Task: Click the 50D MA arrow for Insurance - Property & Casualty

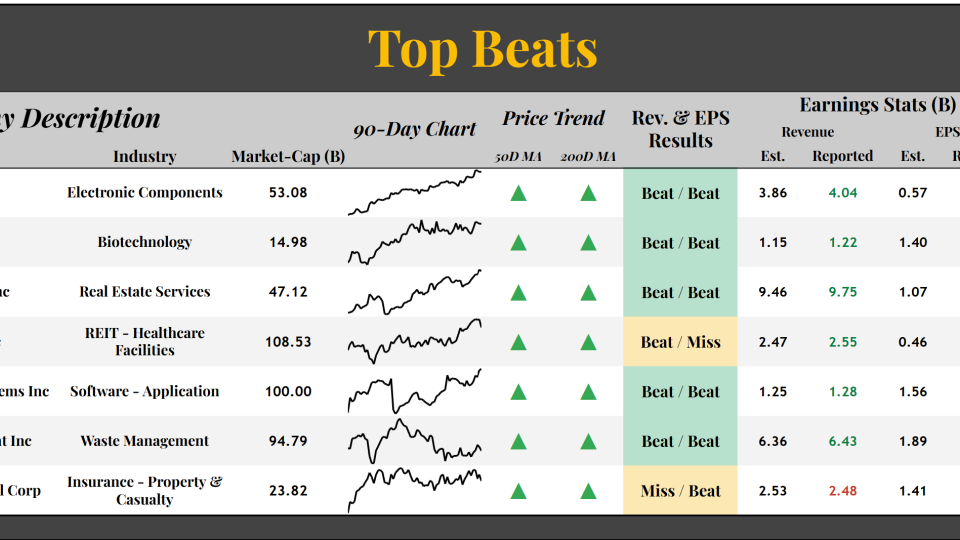Action: 518,491
